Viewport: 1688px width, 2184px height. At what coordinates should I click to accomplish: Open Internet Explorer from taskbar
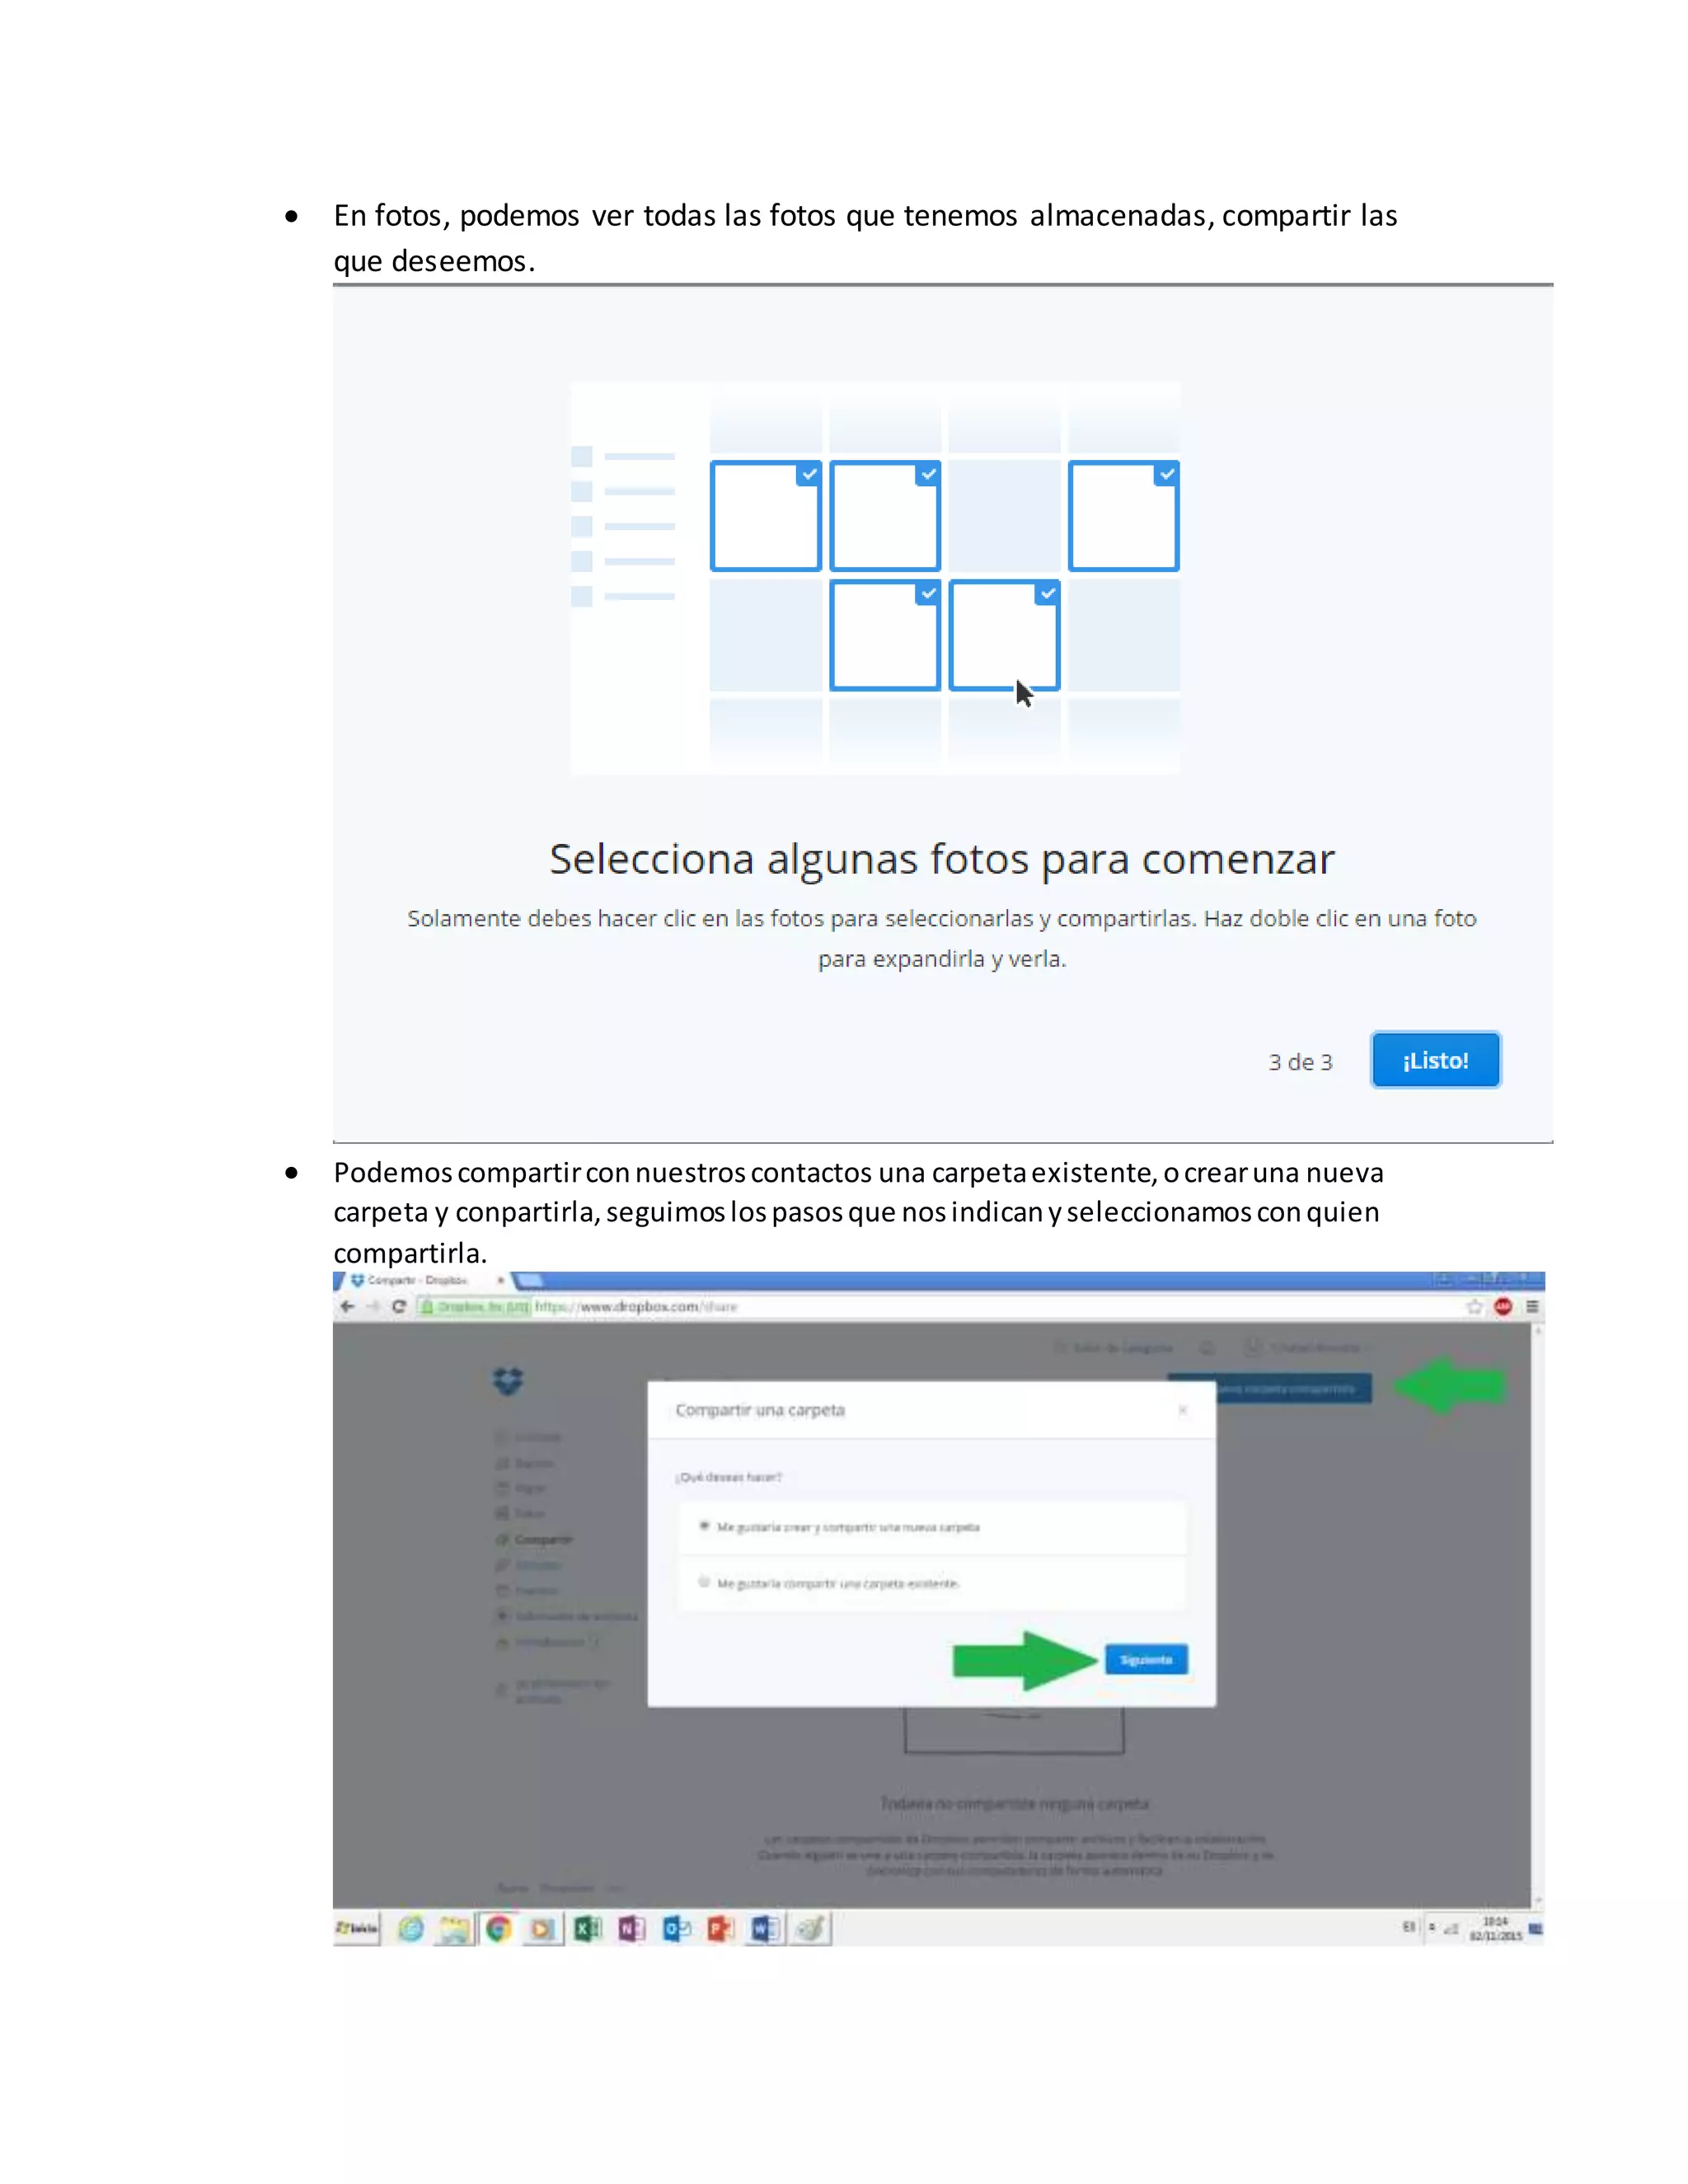(x=411, y=1929)
